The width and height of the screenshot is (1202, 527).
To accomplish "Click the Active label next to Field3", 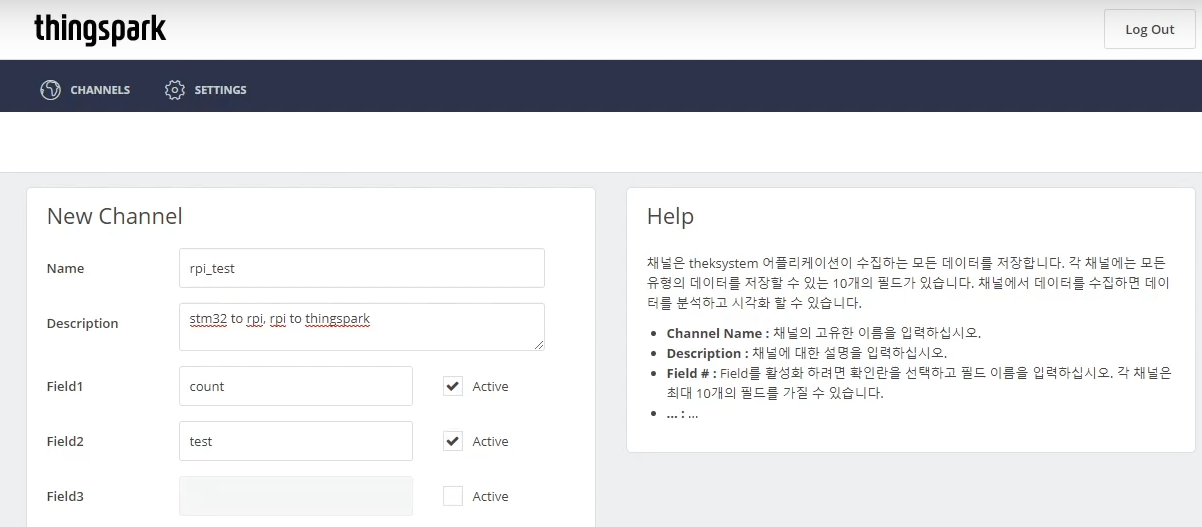I will [490, 496].
